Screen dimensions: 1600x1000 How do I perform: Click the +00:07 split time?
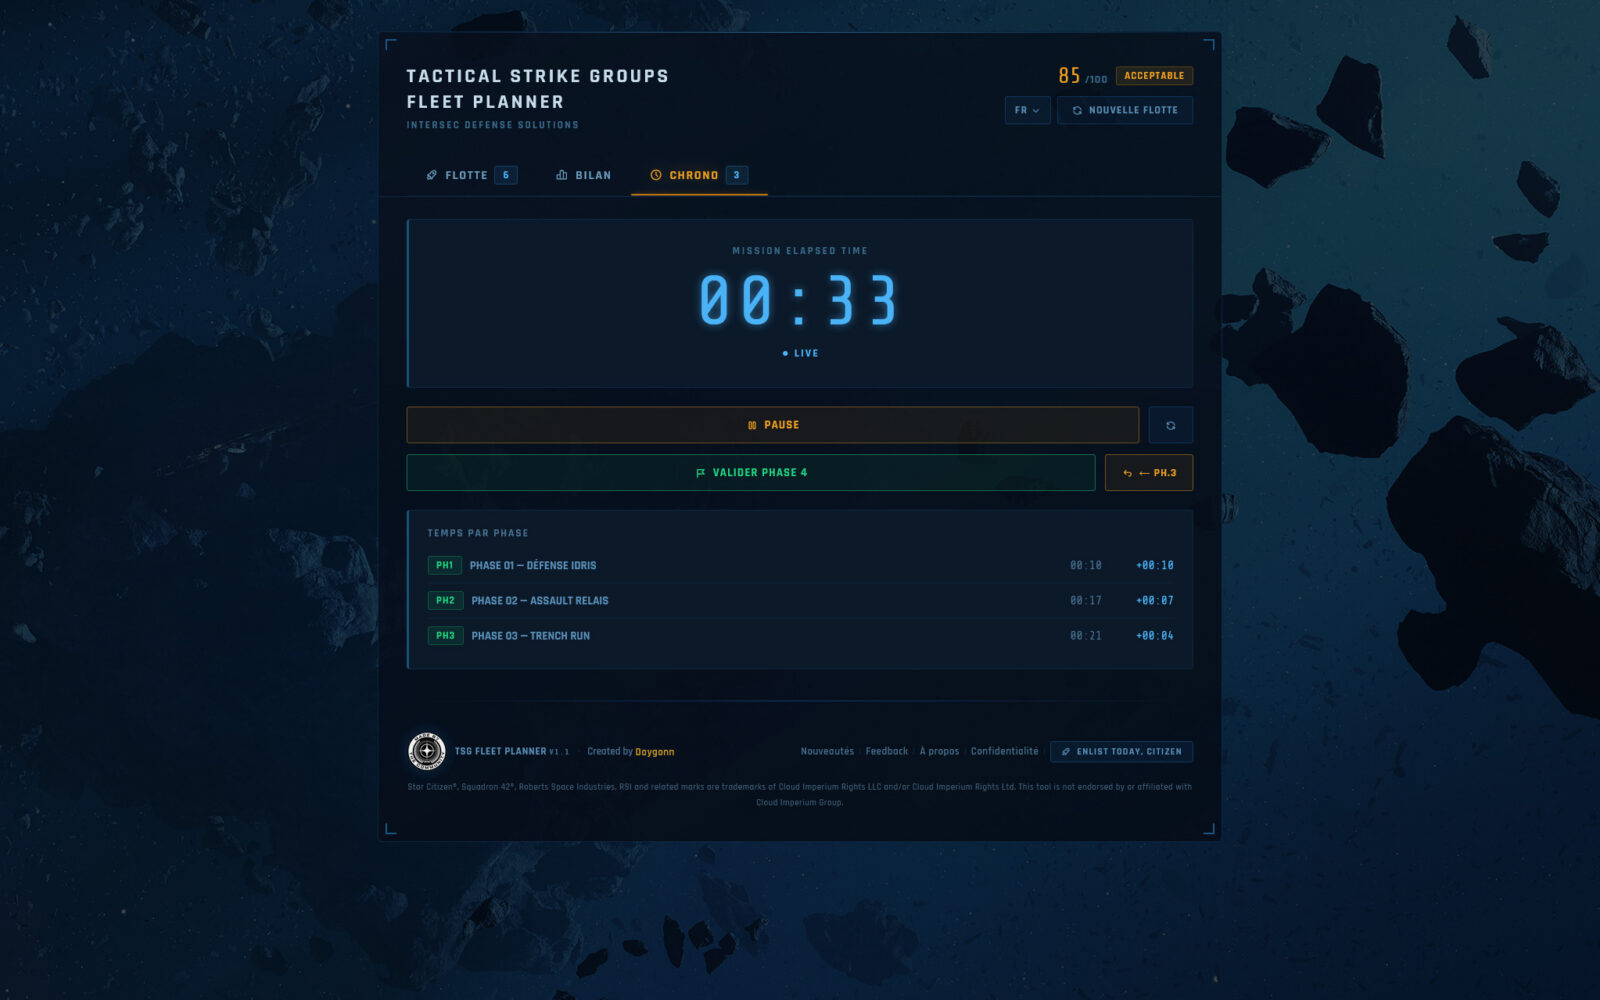[1155, 601]
